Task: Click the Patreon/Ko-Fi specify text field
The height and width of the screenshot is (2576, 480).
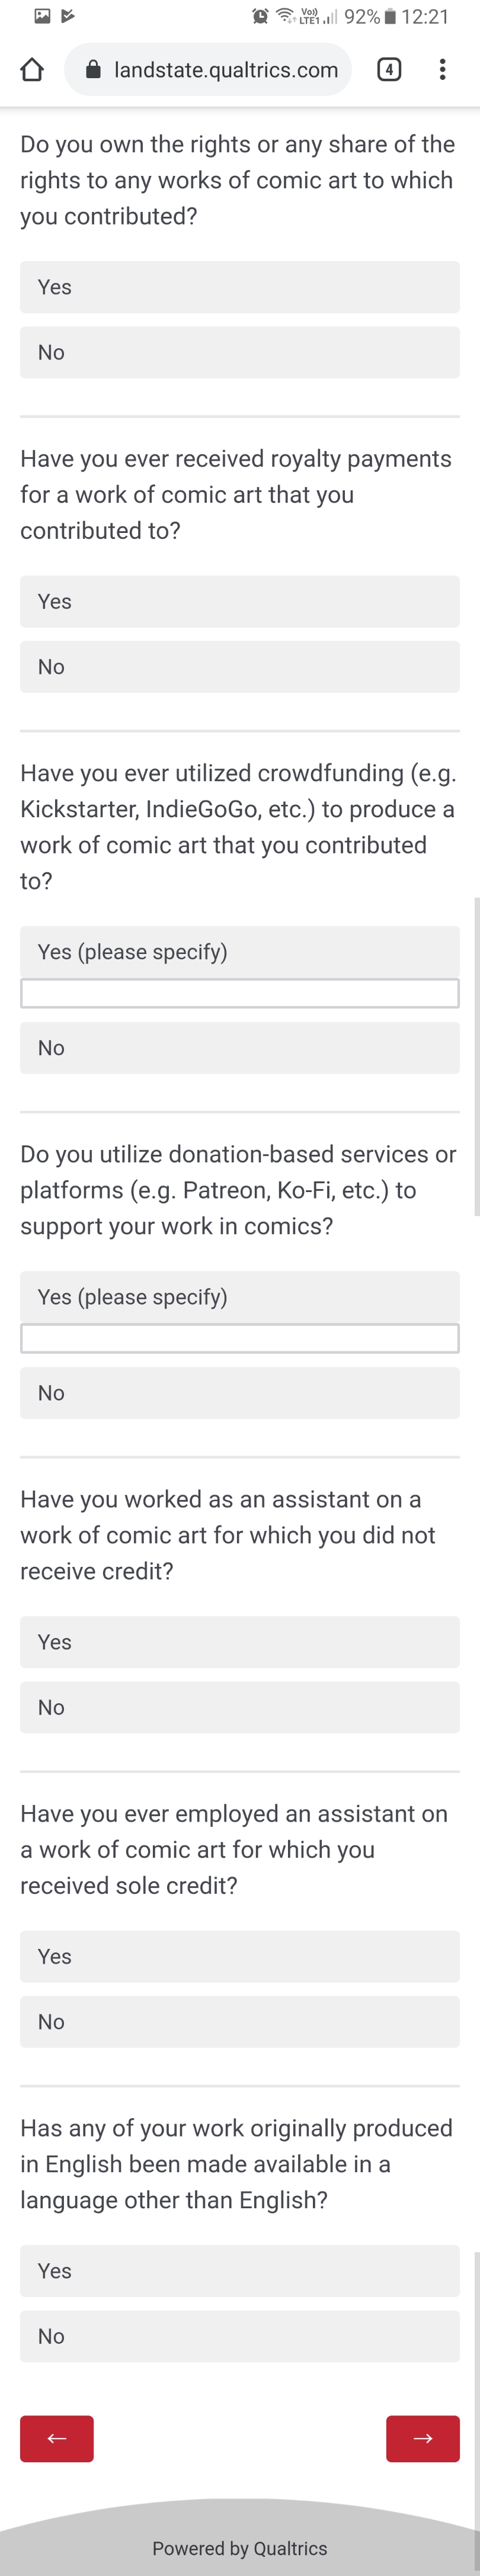Action: 240,1338
